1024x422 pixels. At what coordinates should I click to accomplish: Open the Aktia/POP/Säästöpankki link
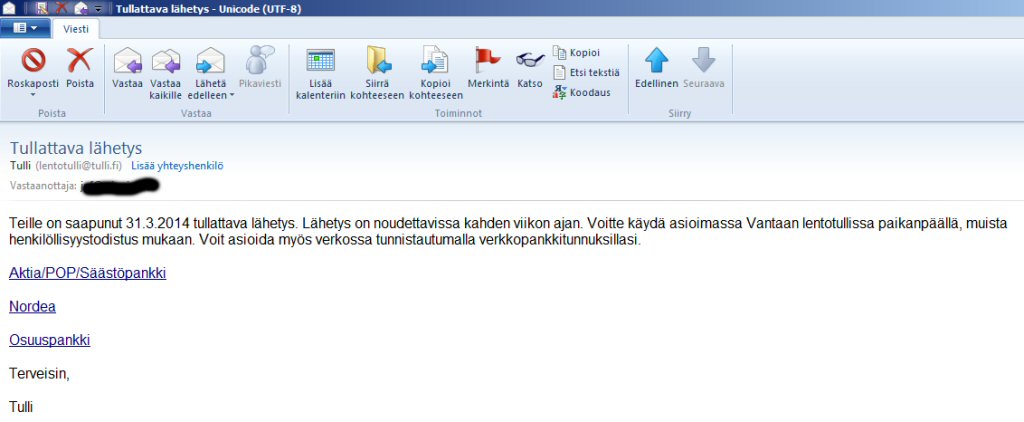coord(87,273)
